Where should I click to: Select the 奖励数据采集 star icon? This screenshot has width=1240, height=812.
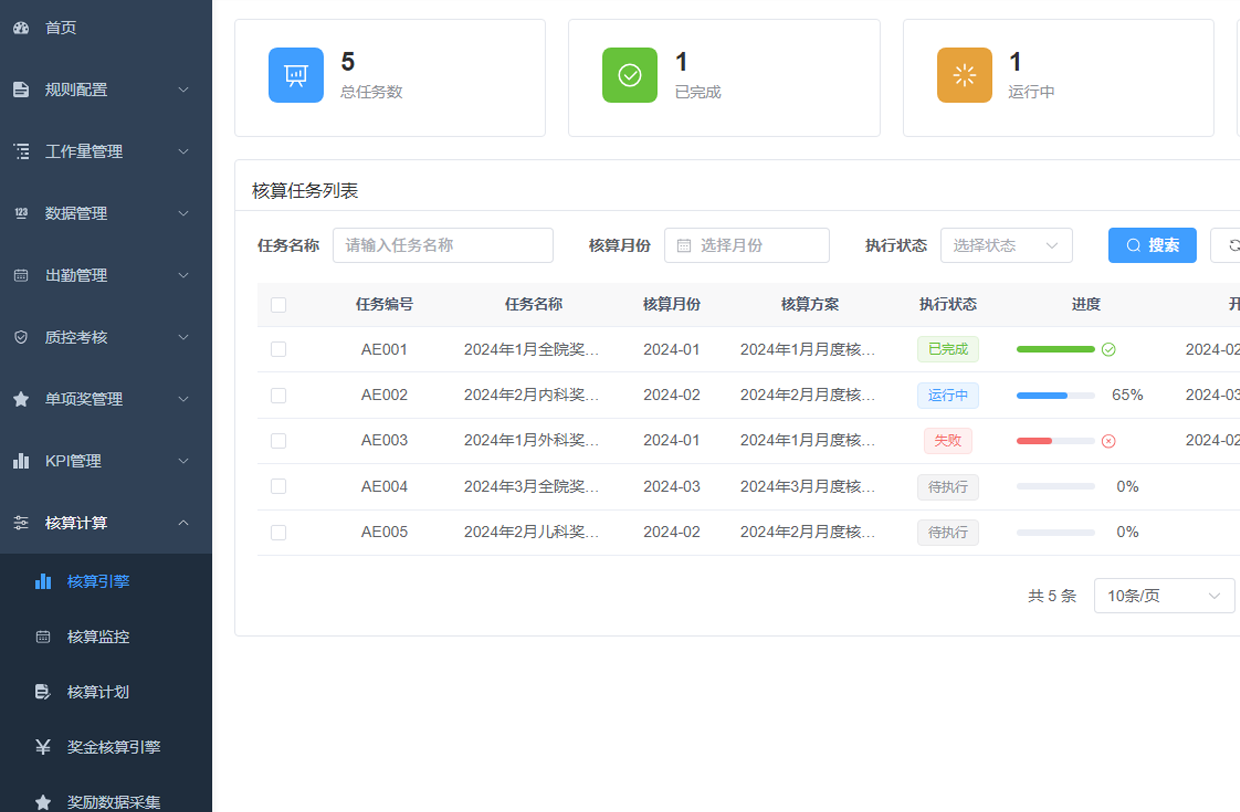click(x=43, y=799)
